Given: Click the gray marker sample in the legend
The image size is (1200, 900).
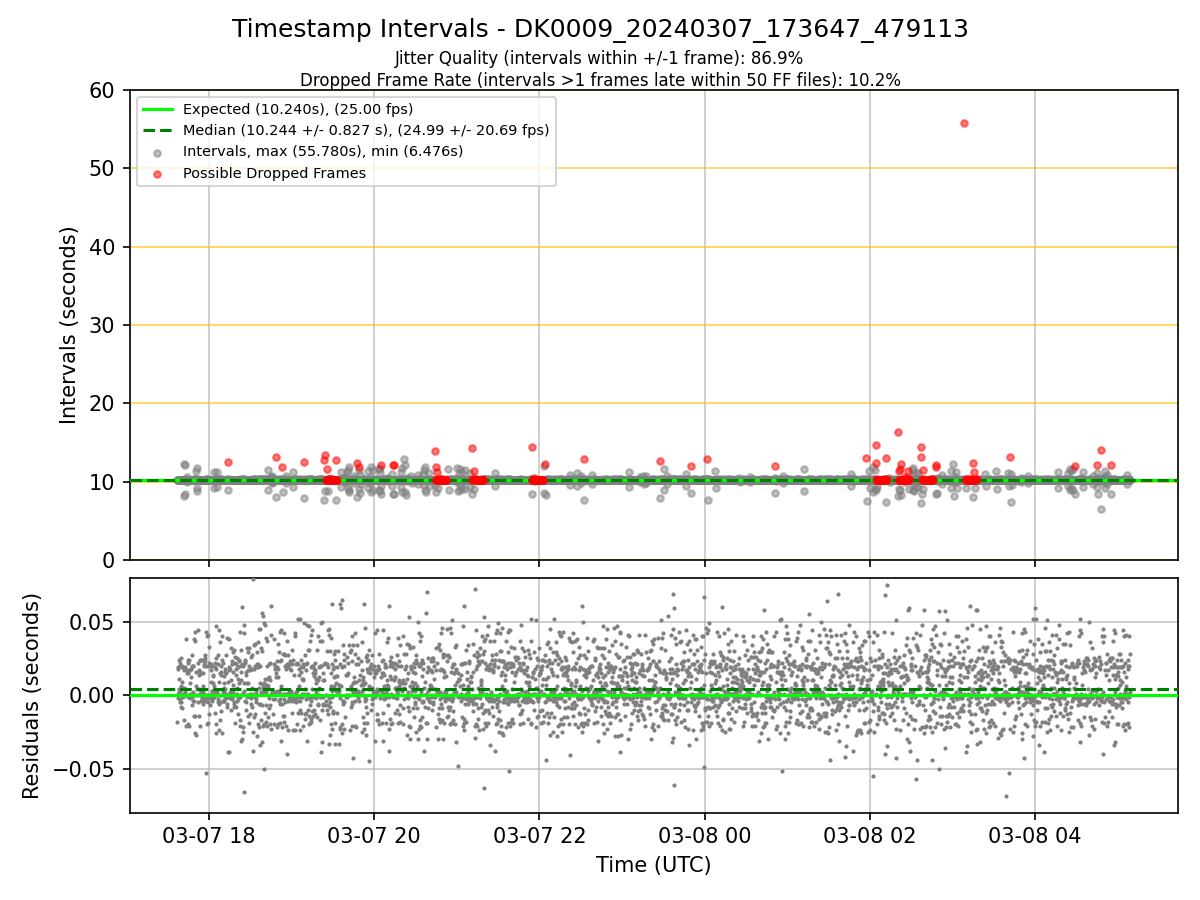Looking at the screenshot, I should 159,152.
